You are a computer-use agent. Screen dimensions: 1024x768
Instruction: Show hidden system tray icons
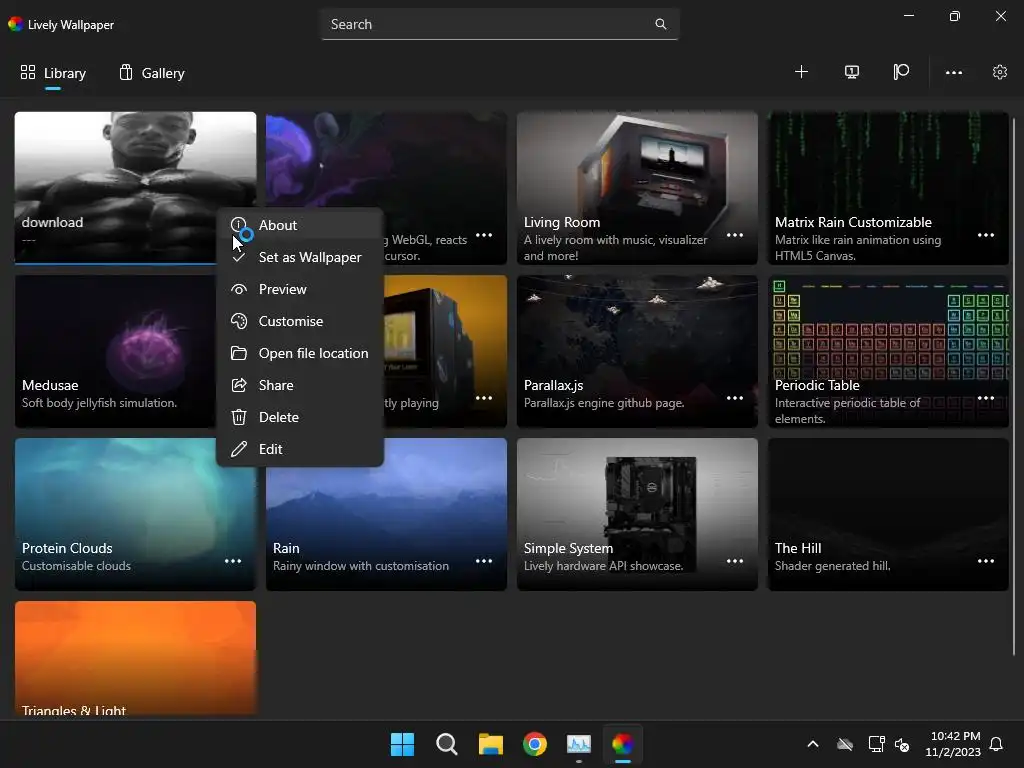click(x=813, y=744)
